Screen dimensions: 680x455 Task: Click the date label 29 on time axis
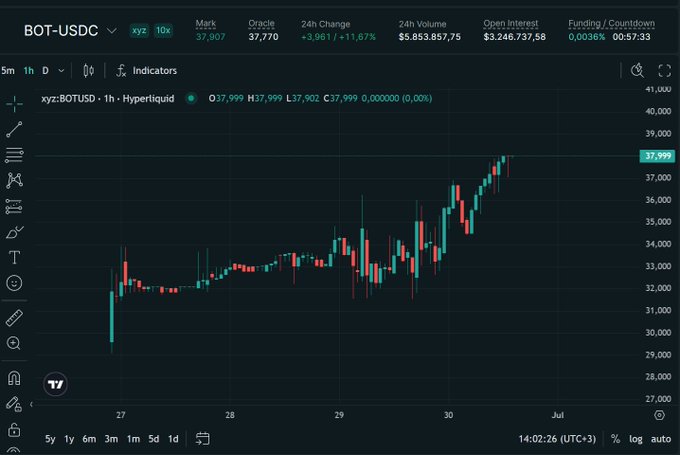pyautogui.click(x=339, y=415)
